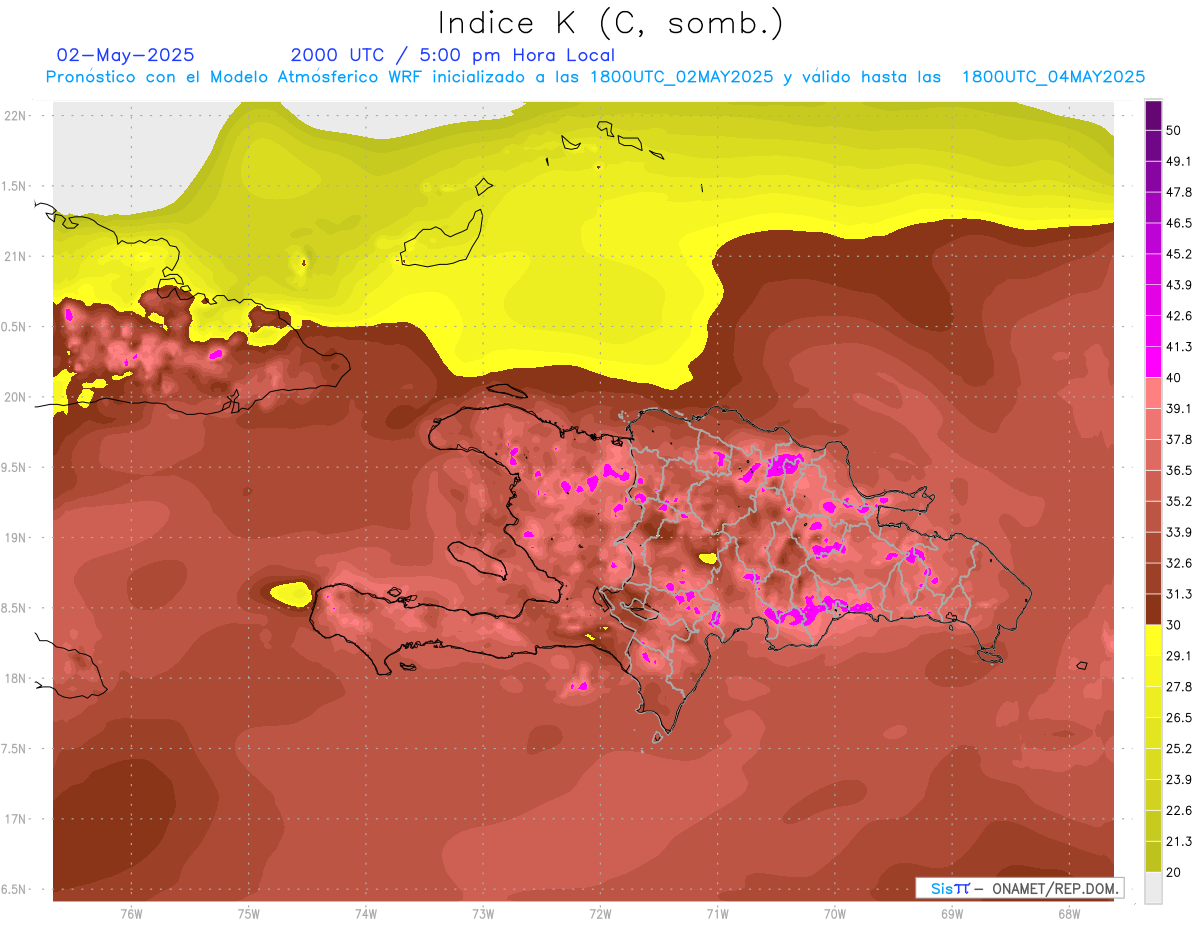Click the '74W' longitude label

(x=365, y=914)
